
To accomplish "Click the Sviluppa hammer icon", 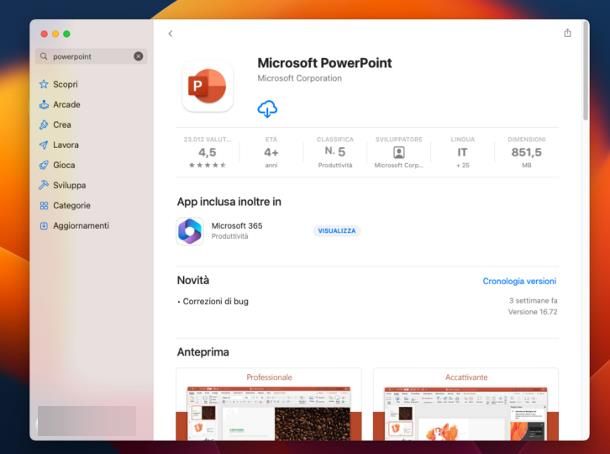I will [x=44, y=185].
